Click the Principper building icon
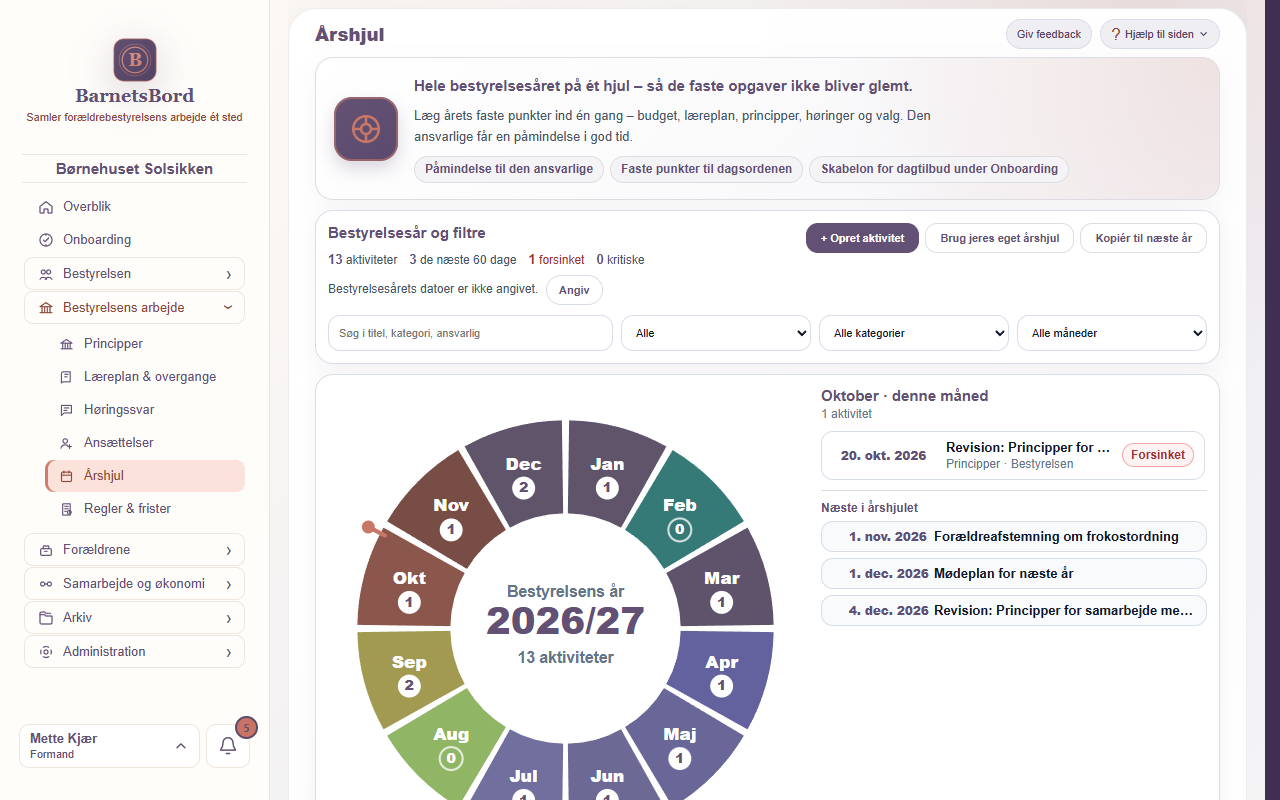This screenshot has height=800, width=1280. pos(66,344)
